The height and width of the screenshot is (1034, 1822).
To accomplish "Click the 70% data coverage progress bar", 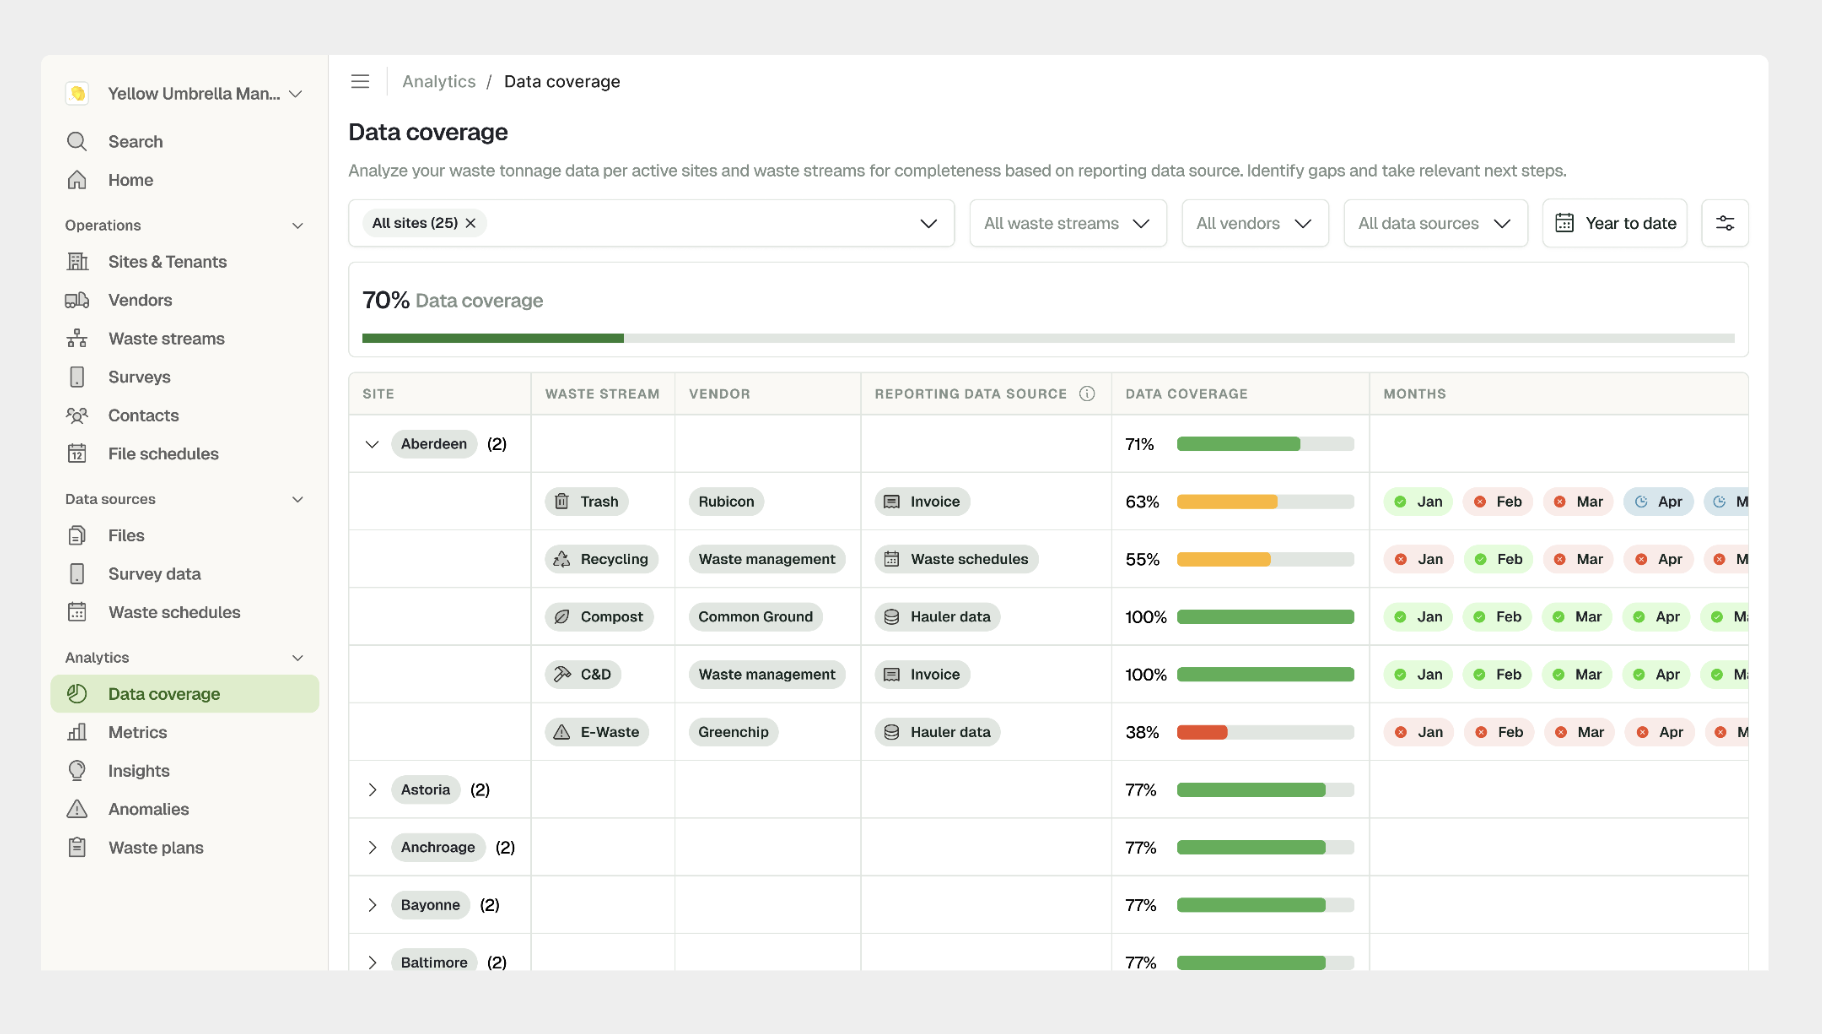I will click(x=1048, y=338).
